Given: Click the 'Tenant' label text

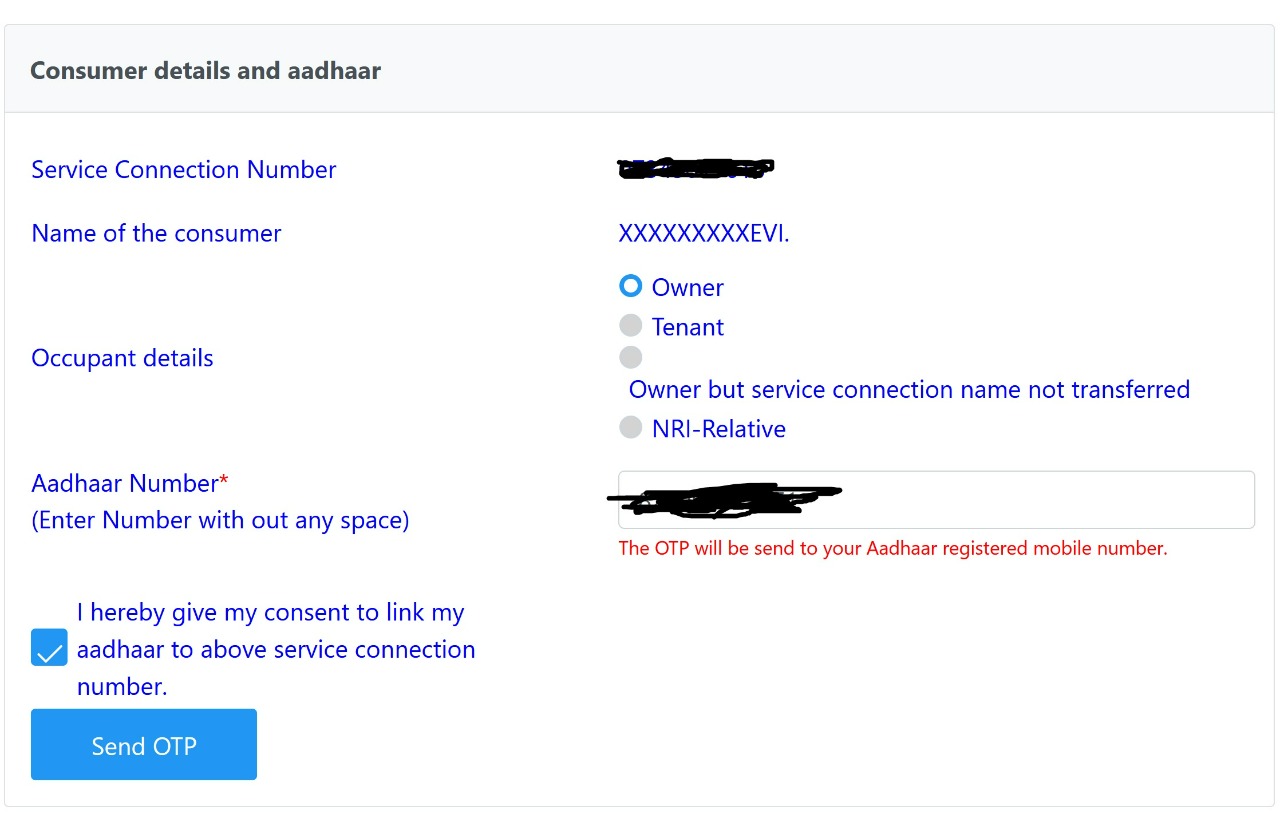Looking at the screenshot, I should click(x=687, y=328).
